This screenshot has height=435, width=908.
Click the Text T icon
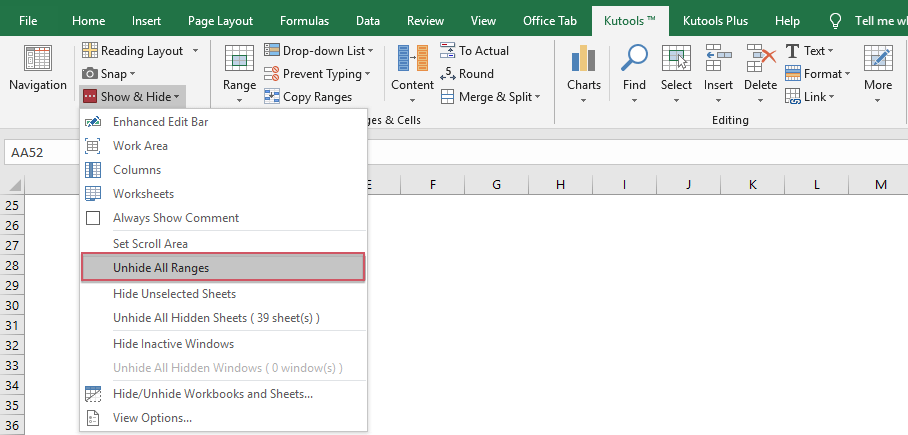(x=792, y=51)
